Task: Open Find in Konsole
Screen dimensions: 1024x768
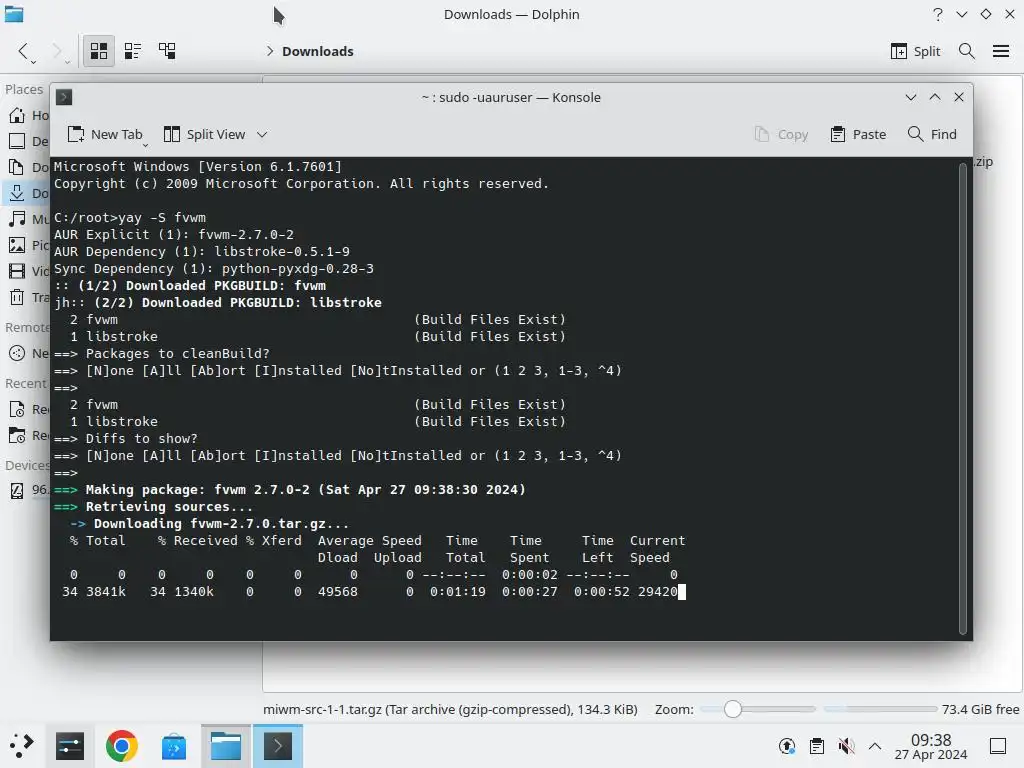Action: coord(932,135)
